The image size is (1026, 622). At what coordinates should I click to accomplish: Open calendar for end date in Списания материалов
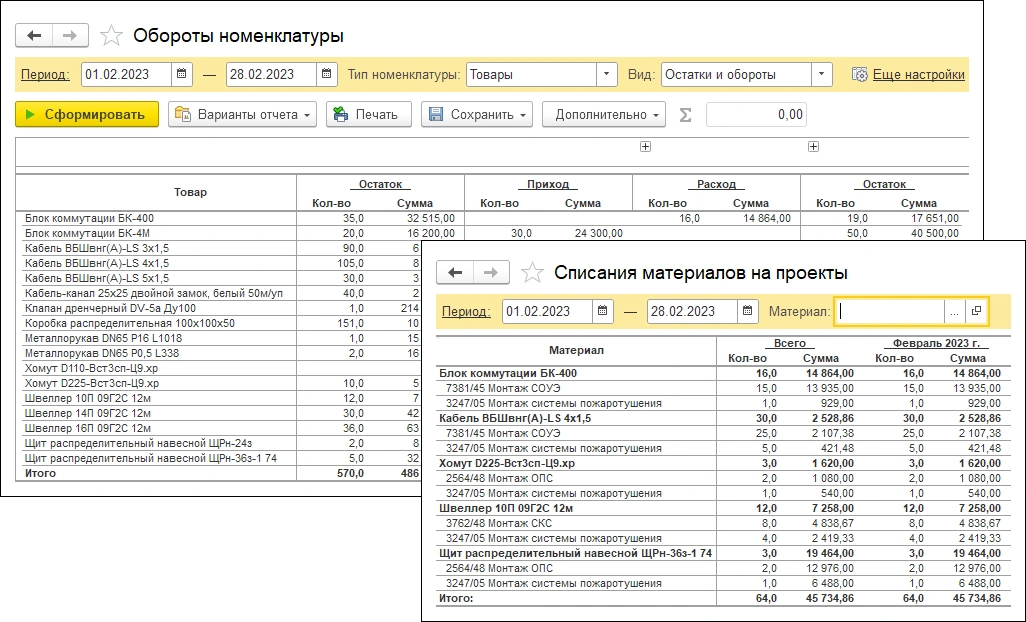click(747, 311)
